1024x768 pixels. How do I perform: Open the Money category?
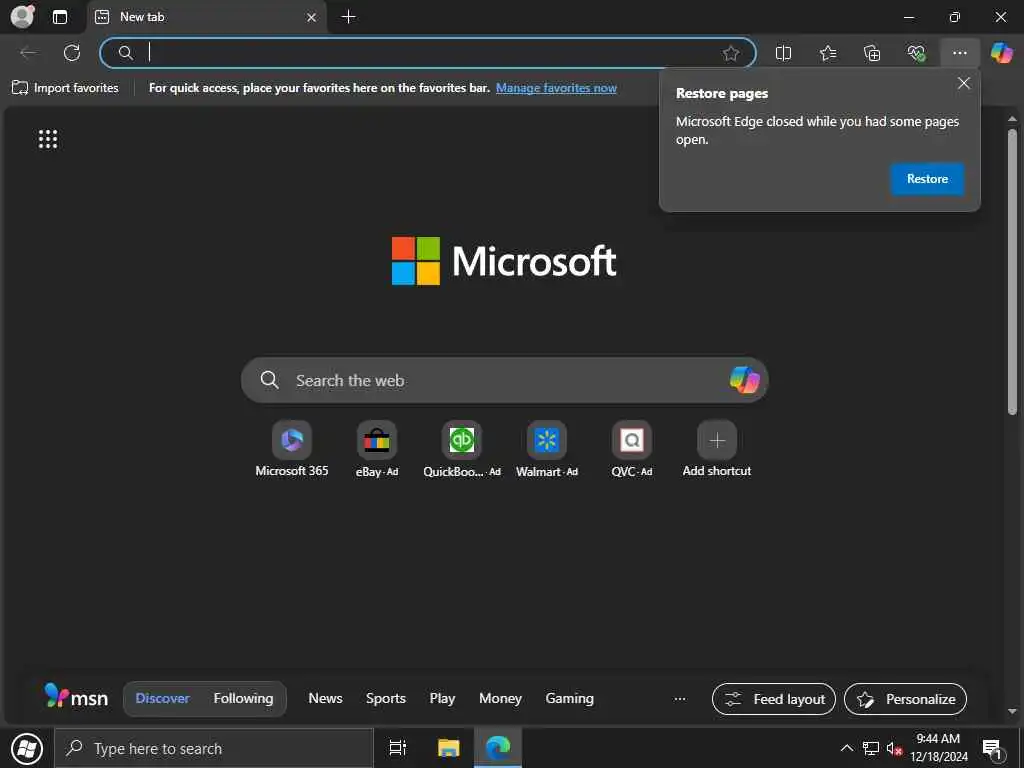(x=500, y=698)
